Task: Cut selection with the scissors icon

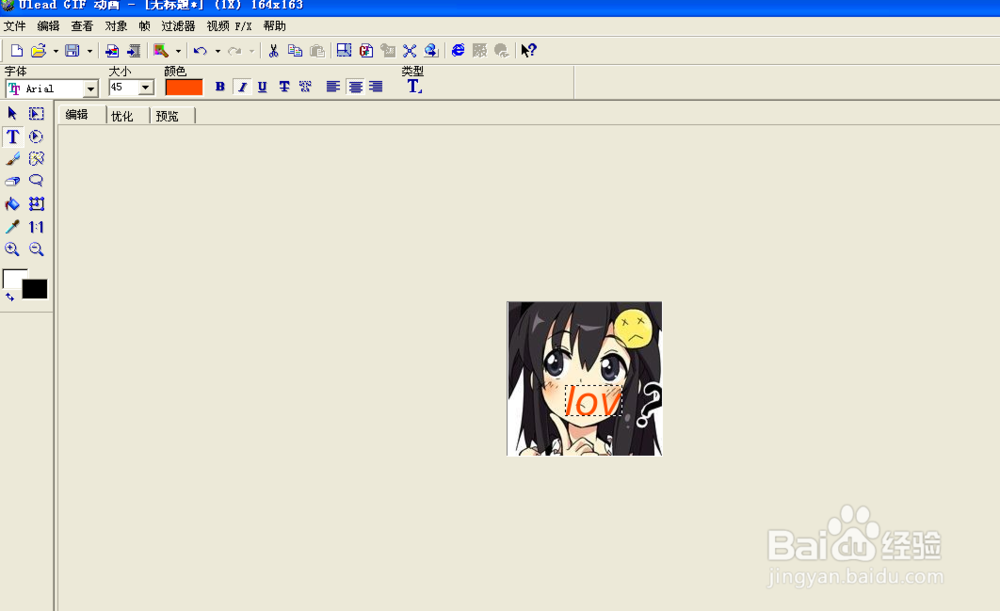Action: [x=274, y=50]
